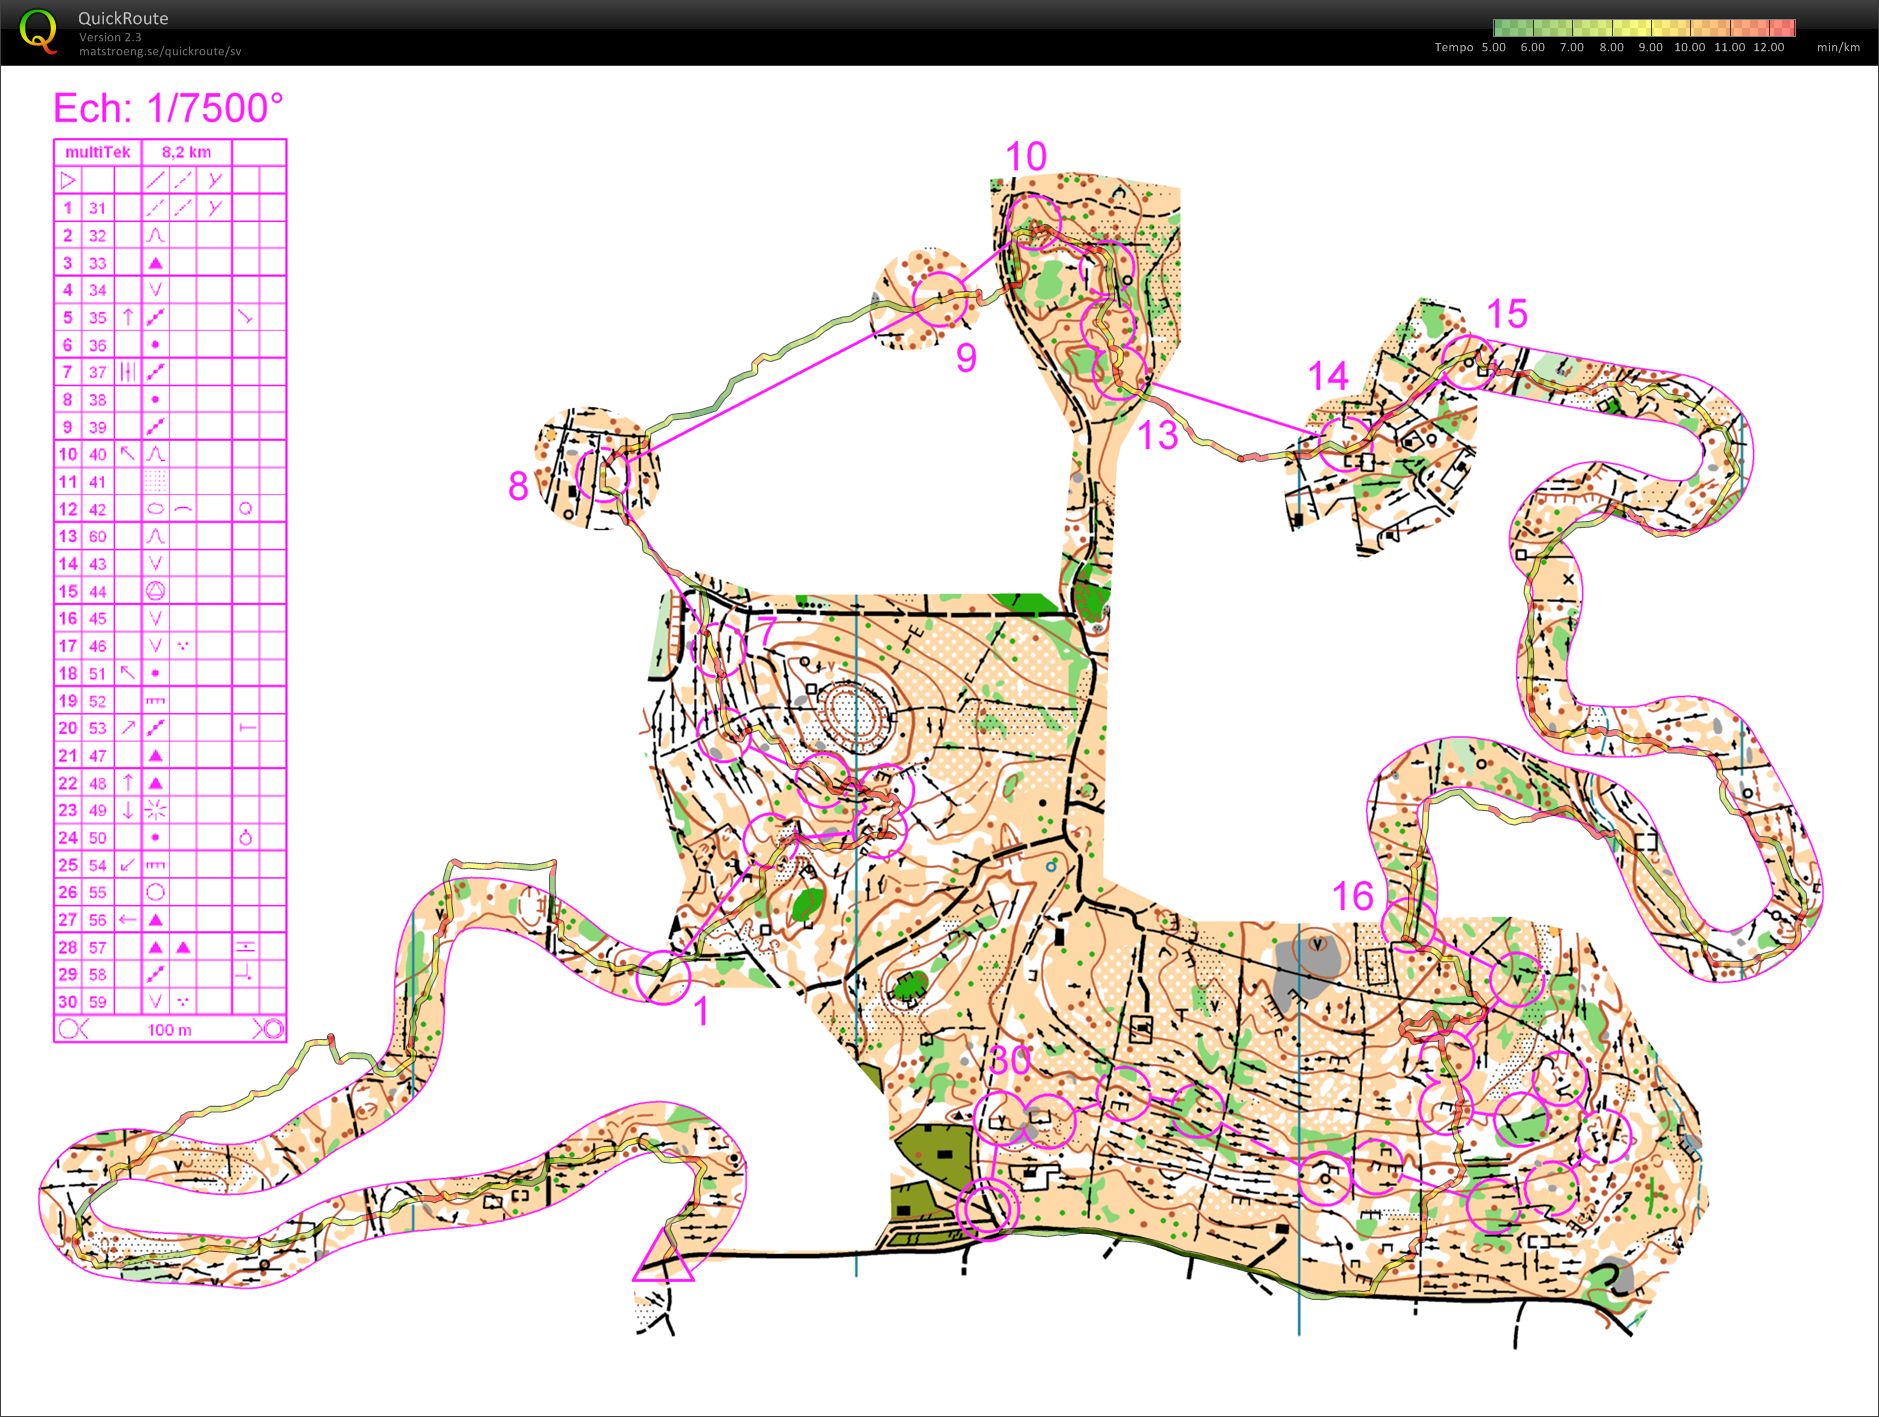Click the two boulder symbols in the code 57 row
The image size is (1879, 1417).
click(x=169, y=947)
